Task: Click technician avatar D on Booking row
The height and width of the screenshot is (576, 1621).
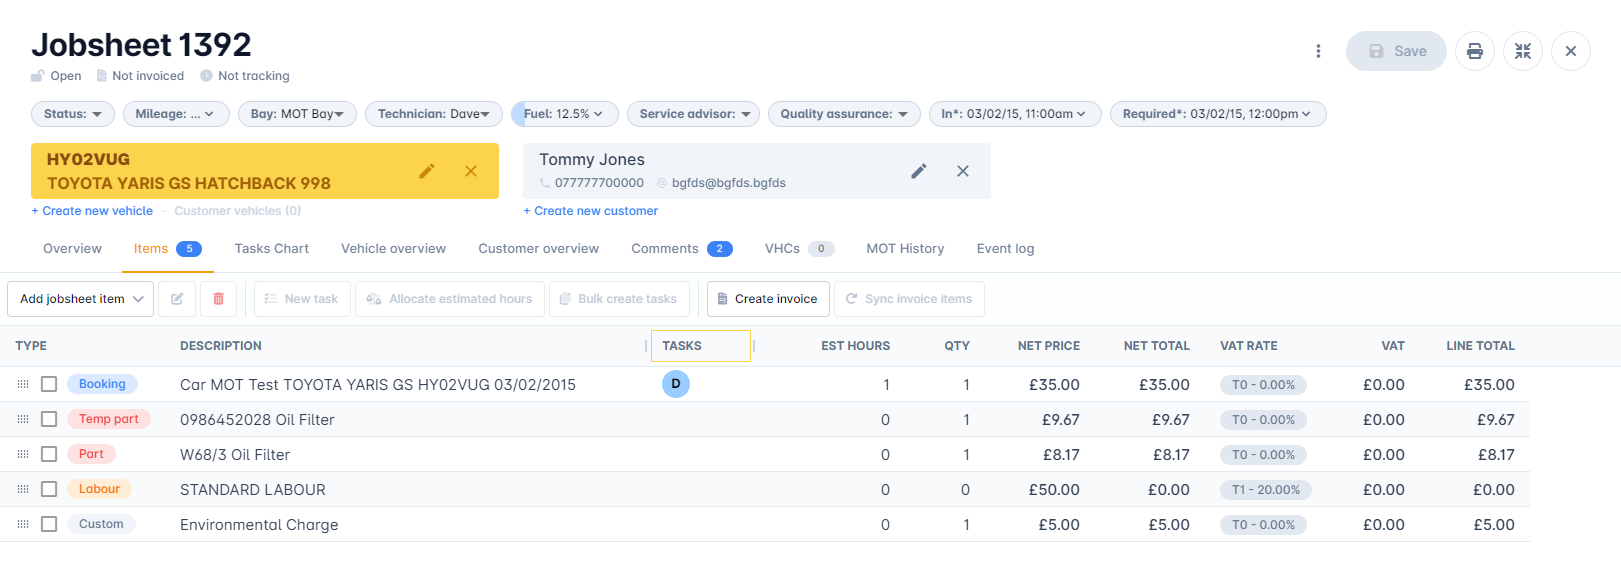Action: click(675, 384)
